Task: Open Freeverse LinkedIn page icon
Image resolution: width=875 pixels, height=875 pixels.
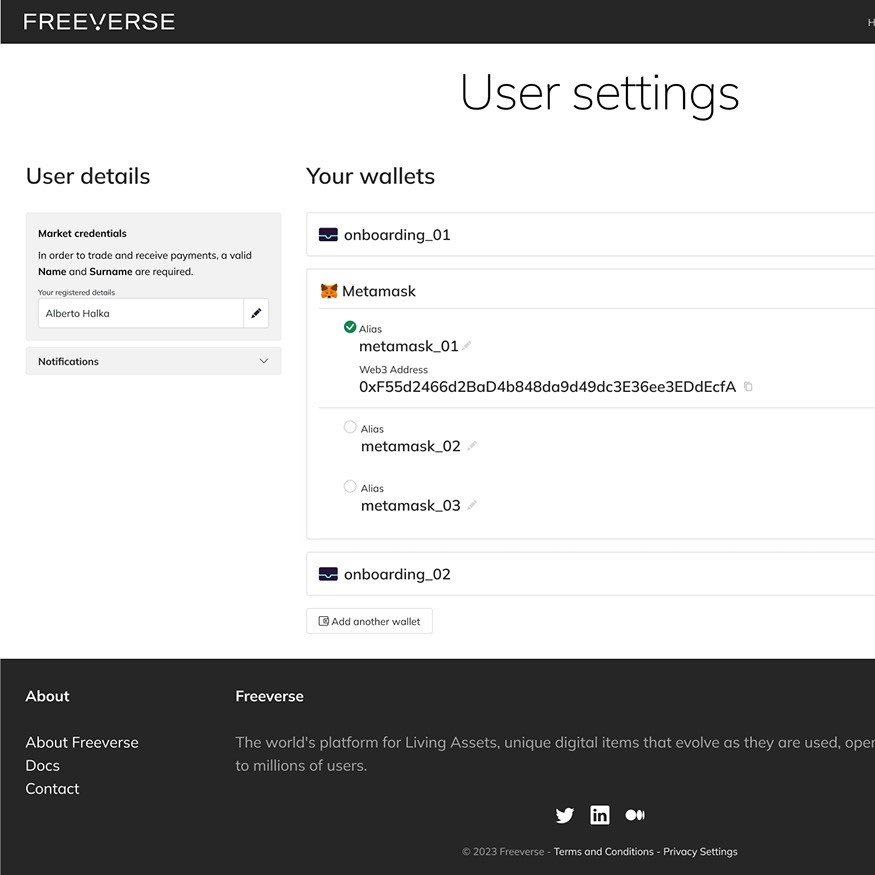Action: tap(600, 815)
